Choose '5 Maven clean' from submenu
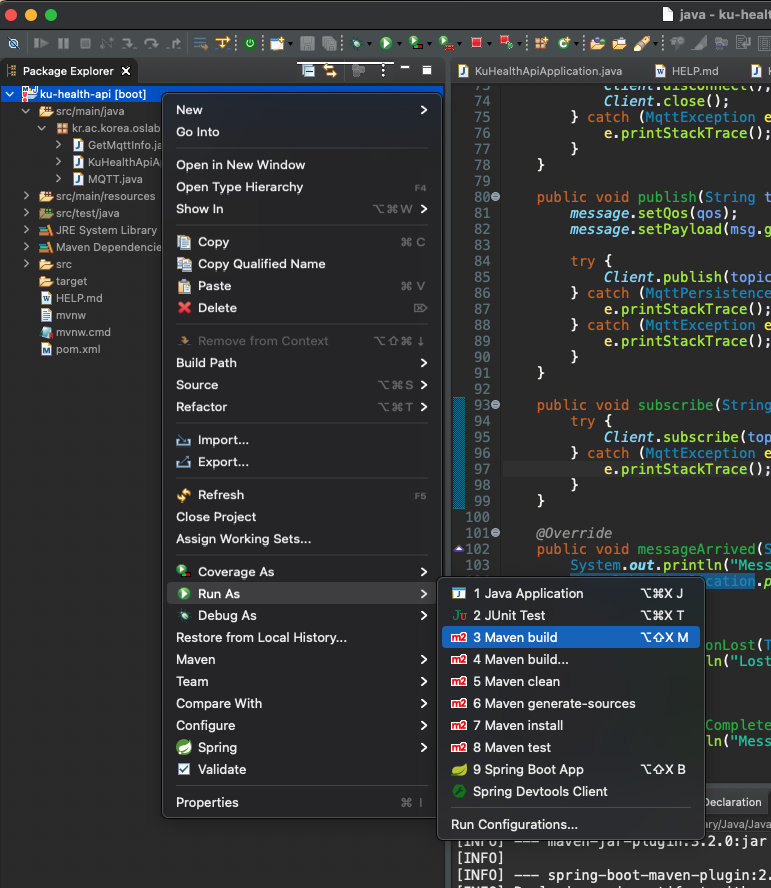This screenshot has width=771, height=888. pyautogui.click(x=570, y=681)
